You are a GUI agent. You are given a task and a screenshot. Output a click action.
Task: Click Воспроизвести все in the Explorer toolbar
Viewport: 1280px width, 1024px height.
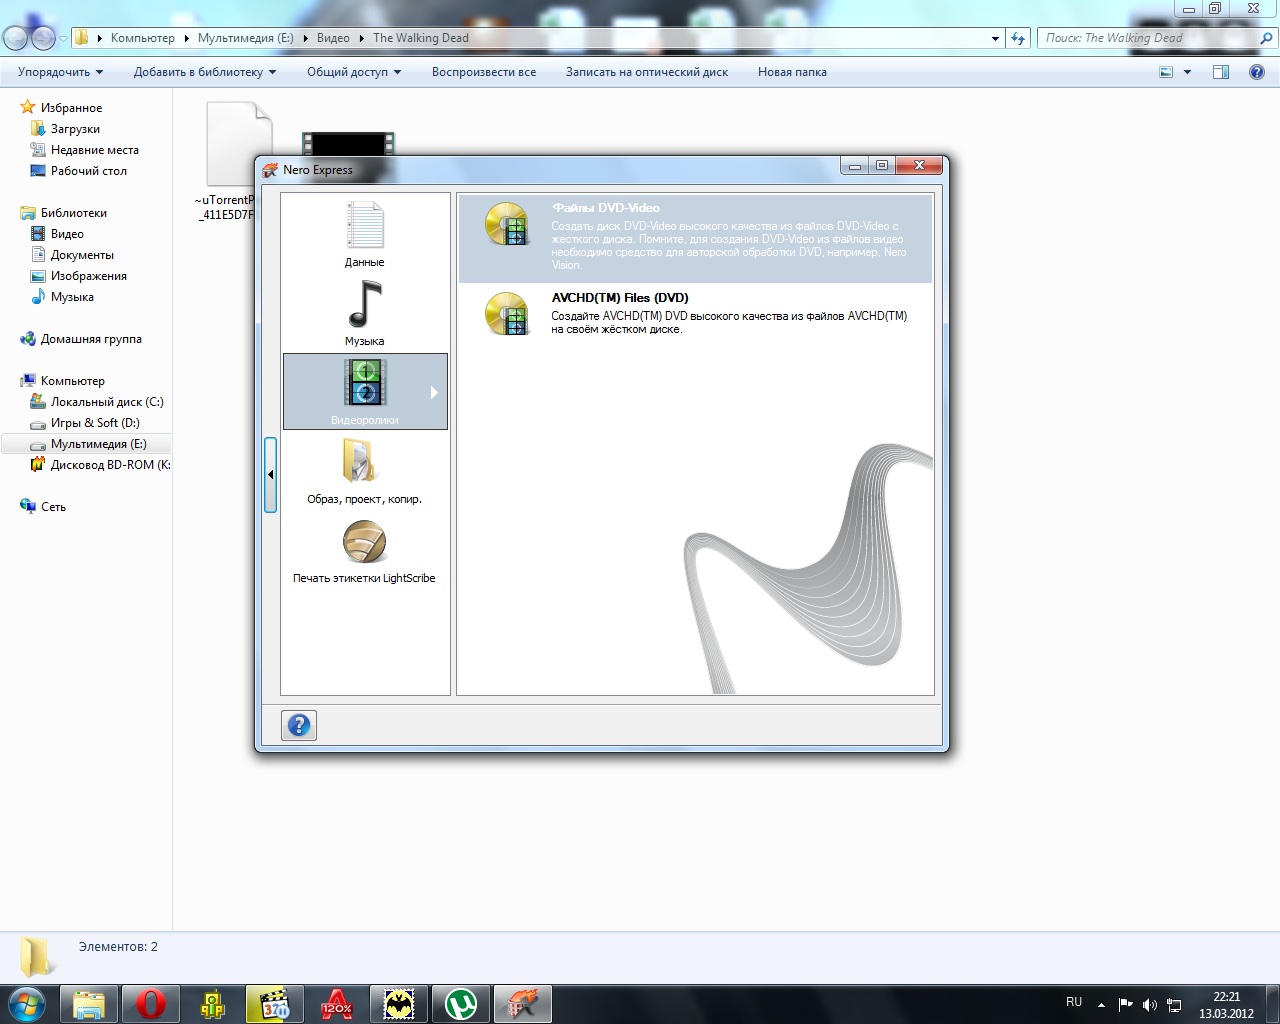click(x=484, y=72)
